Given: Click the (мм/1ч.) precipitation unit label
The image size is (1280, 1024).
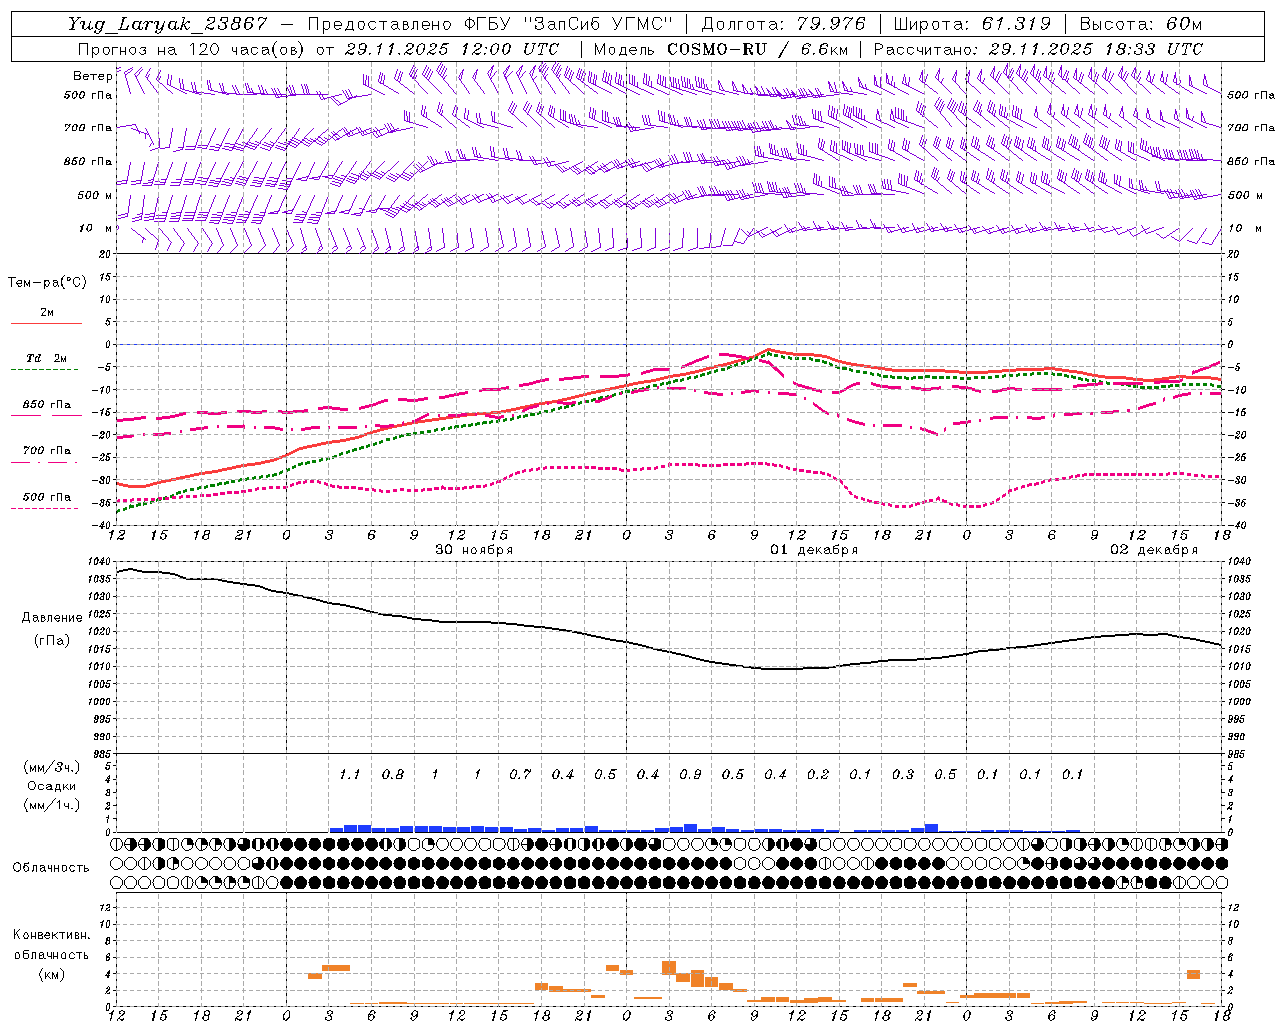Looking at the screenshot, I should [52, 805].
